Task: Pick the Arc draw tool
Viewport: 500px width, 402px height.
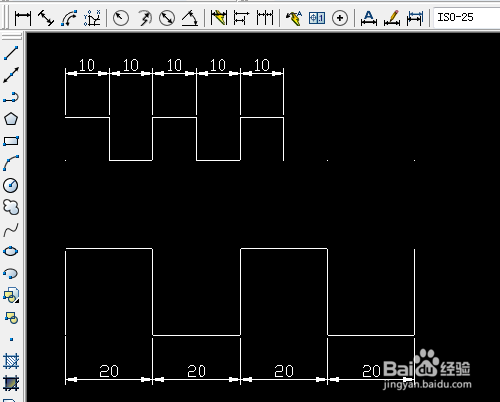Action: click(11, 163)
